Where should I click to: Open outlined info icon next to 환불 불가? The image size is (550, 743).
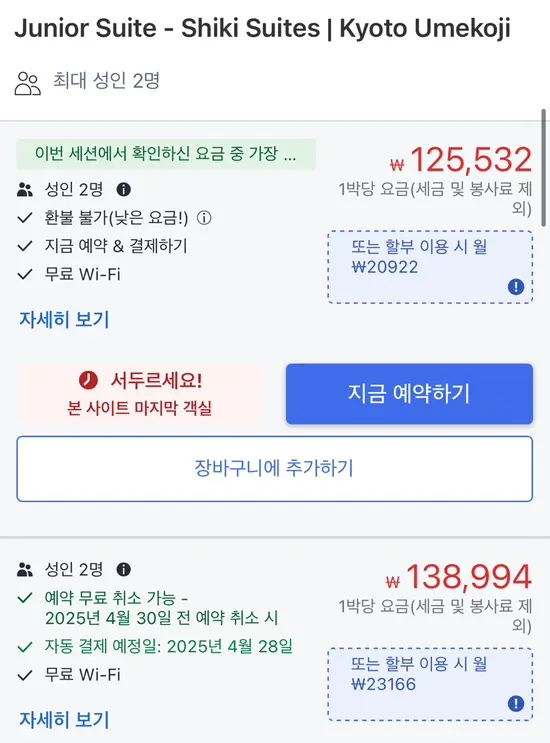point(204,218)
